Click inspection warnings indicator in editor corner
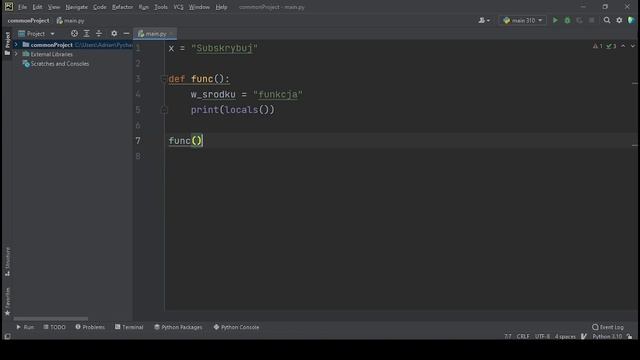Viewport: 640px width, 360px height. pos(604,46)
